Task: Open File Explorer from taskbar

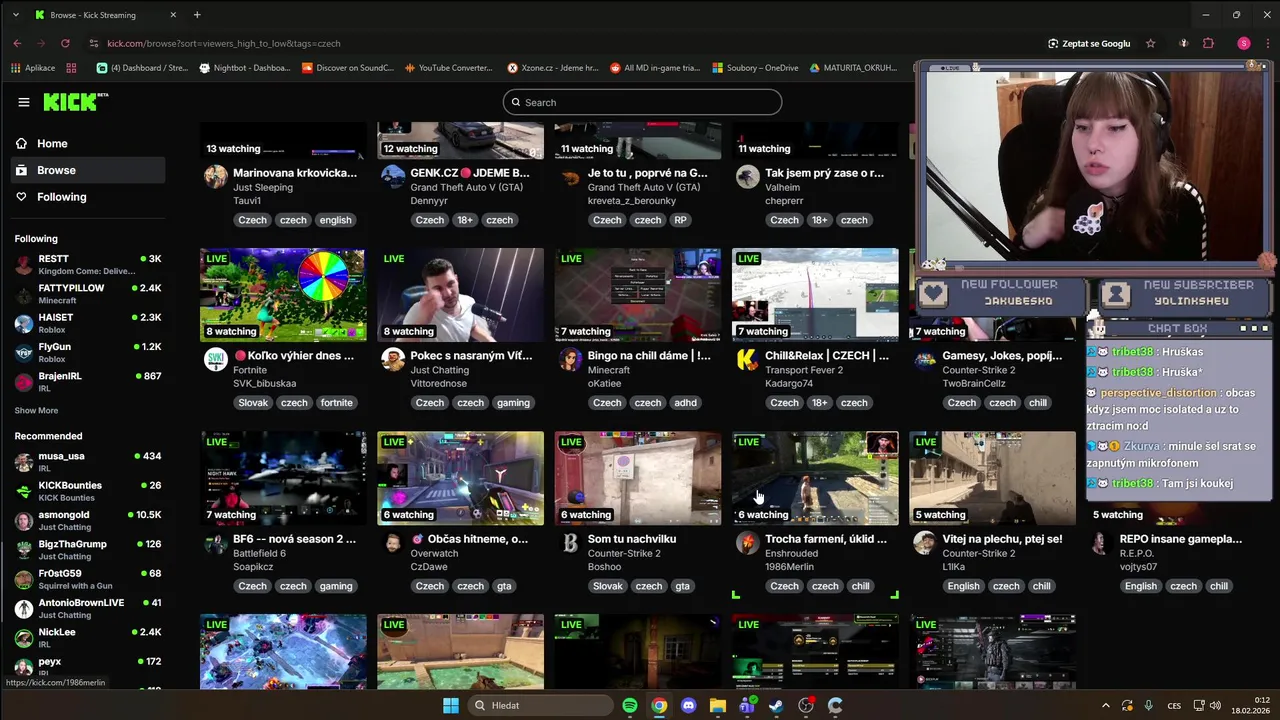Action: click(x=717, y=705)
